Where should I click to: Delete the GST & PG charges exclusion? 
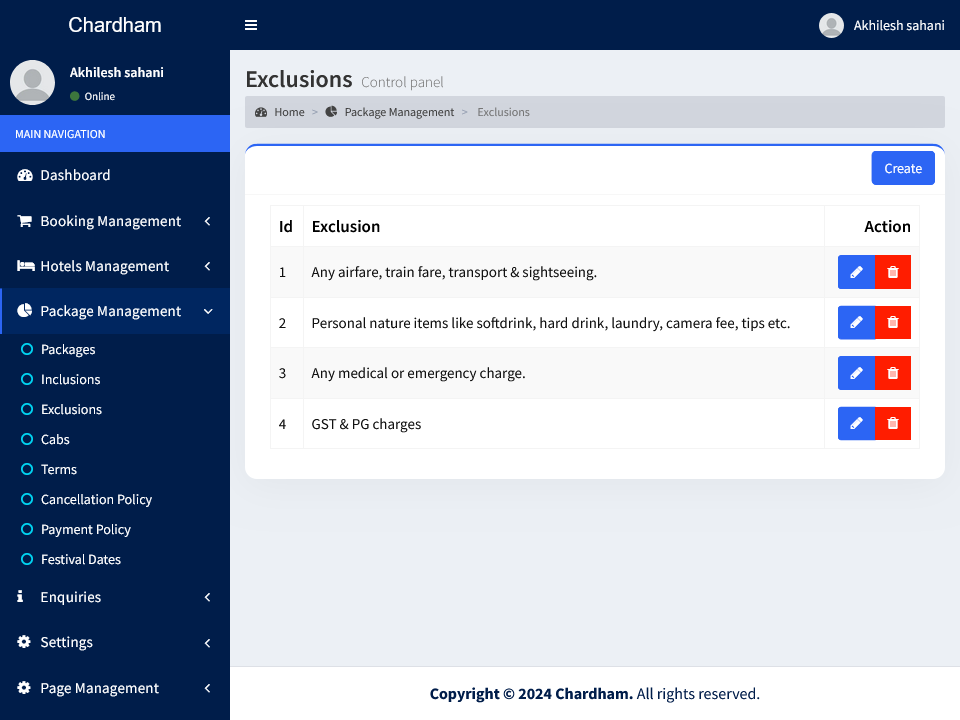coord(893,424)
